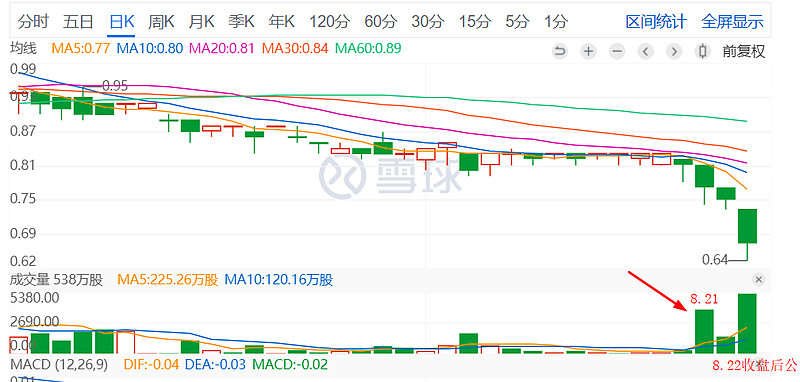
Task: Open the 月K chart tab
Action: click(x=201, y=22)
